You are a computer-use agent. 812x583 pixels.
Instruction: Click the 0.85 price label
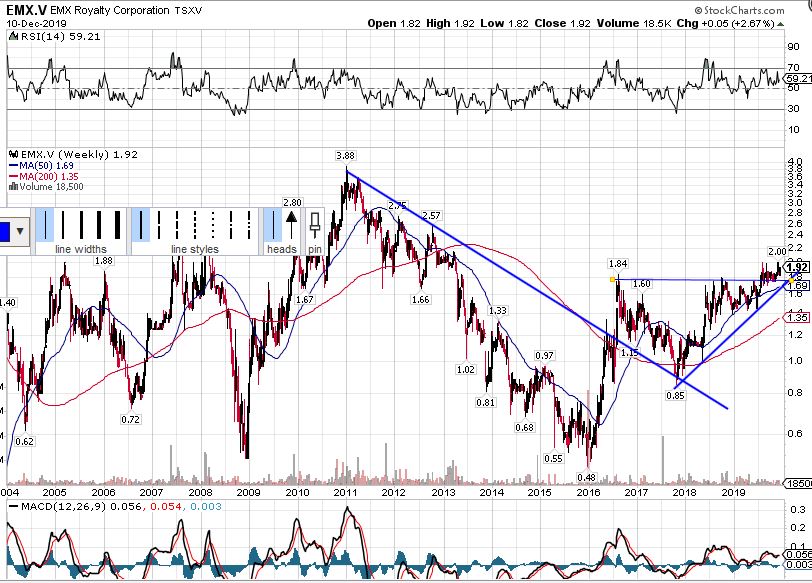[675, 396]
